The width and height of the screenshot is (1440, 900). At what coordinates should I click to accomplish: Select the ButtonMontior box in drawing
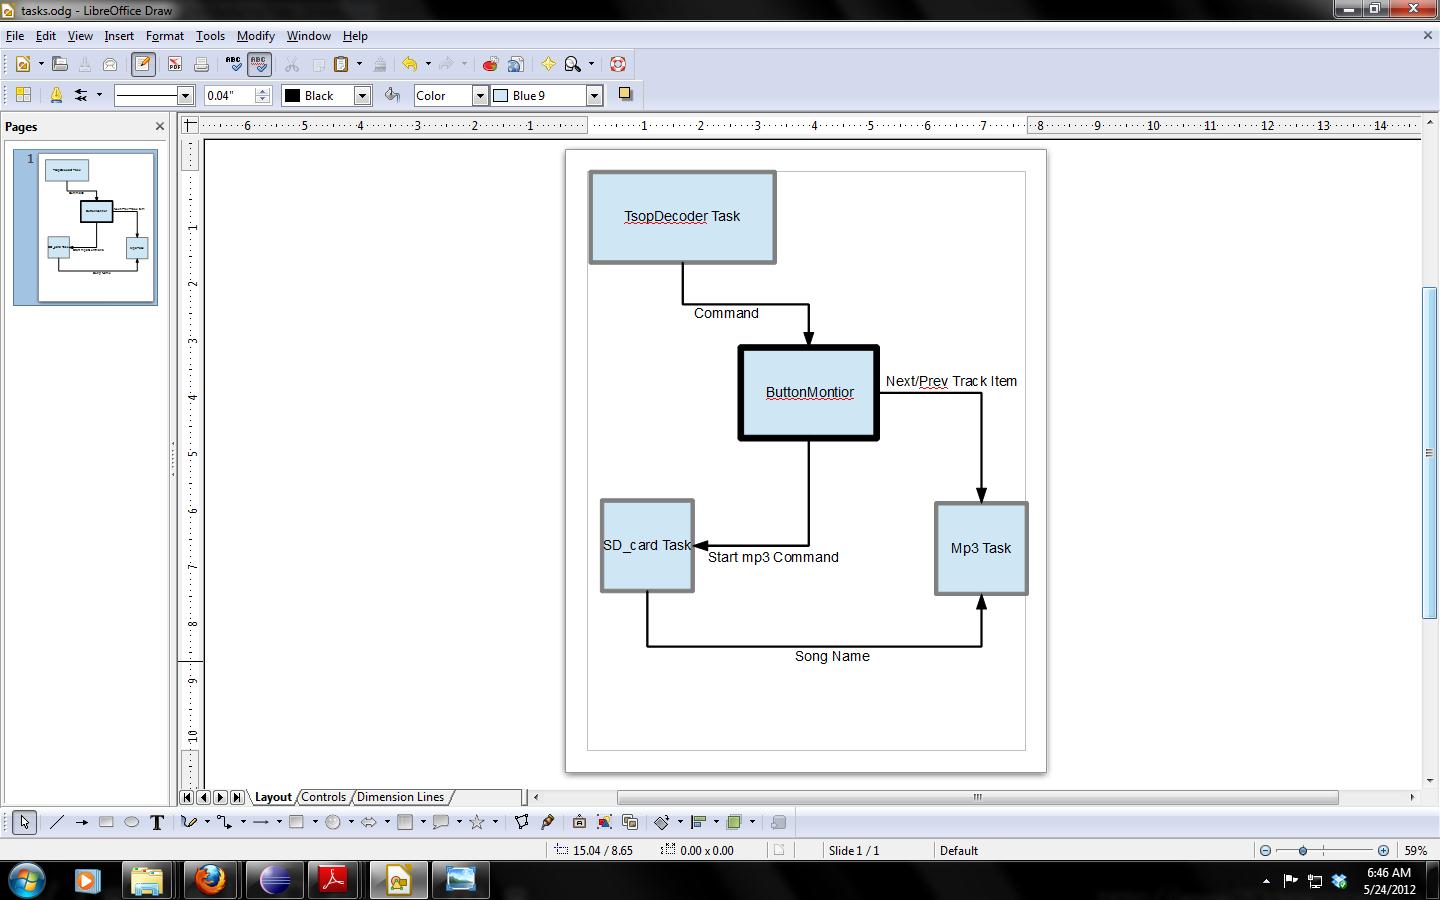[809, 393]
